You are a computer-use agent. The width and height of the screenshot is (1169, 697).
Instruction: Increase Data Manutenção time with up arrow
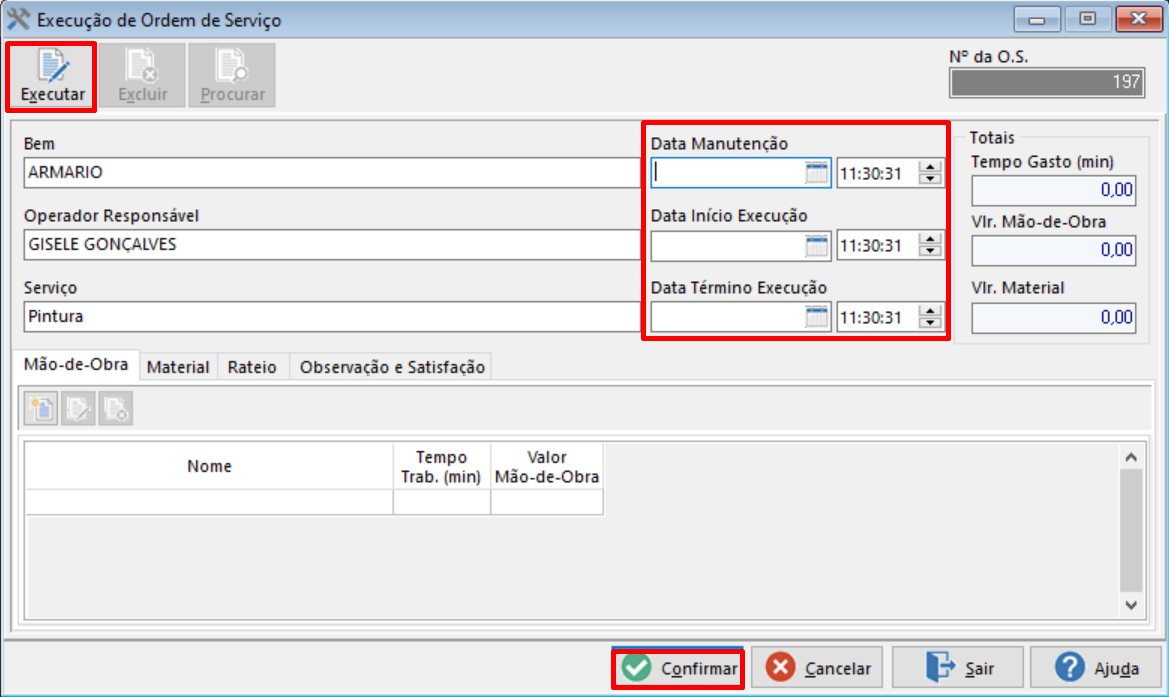(930, 167)
